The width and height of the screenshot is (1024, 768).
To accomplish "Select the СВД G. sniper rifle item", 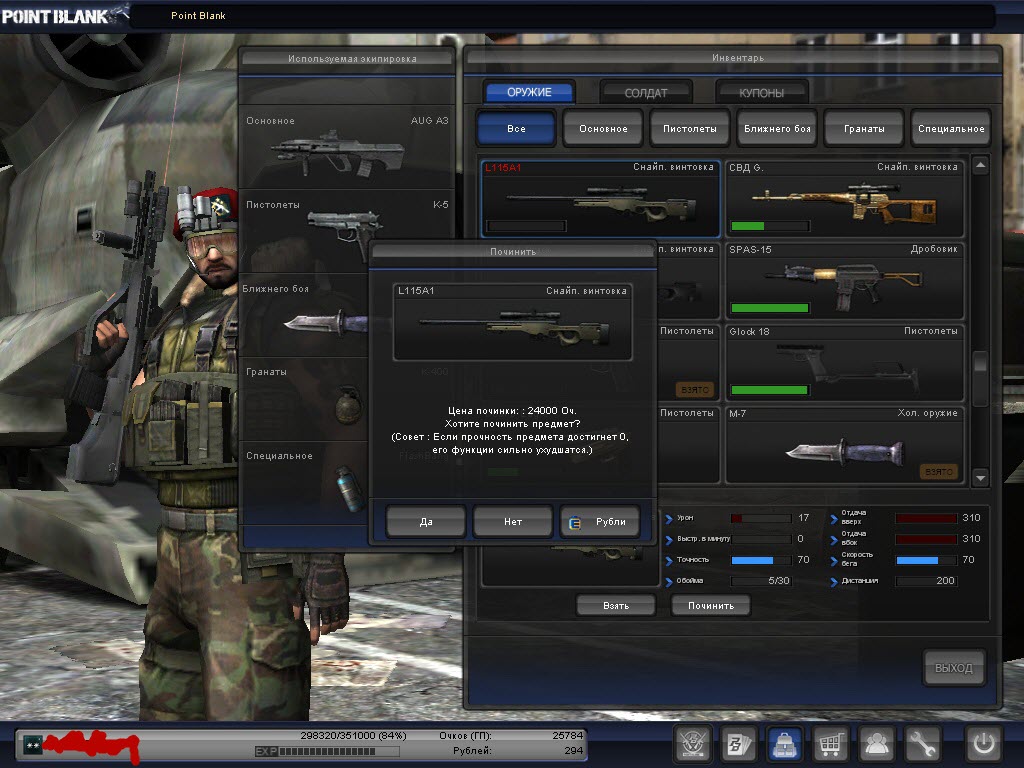I will (x=844, y=199).
